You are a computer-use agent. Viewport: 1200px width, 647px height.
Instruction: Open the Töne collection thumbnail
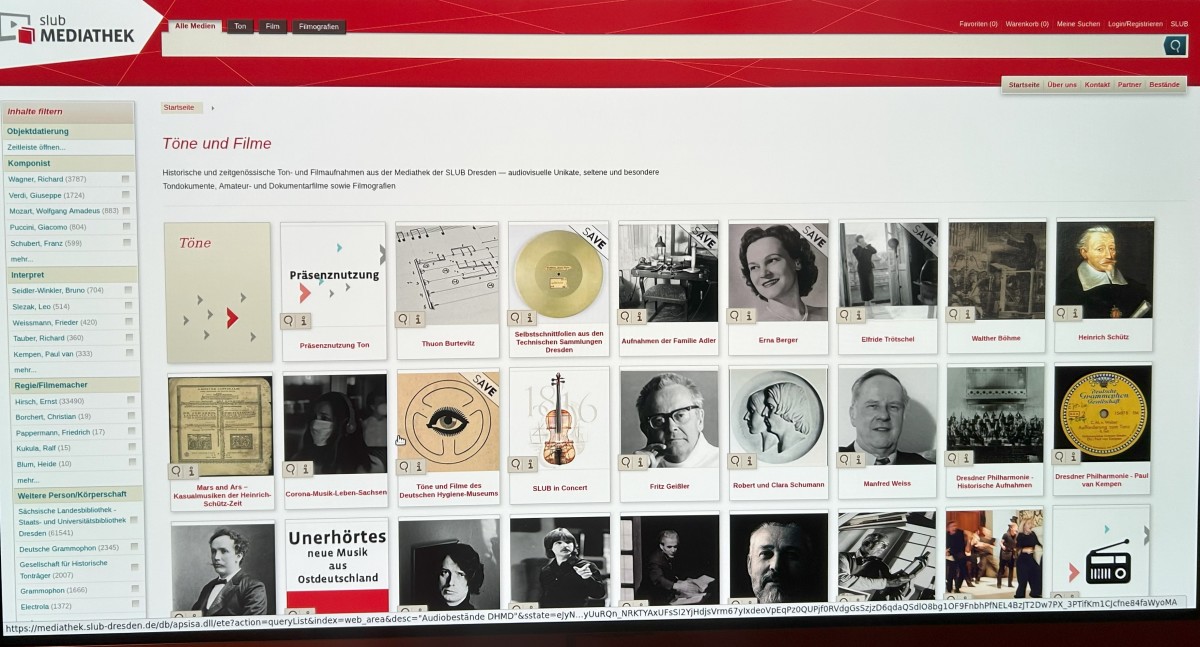218,292
